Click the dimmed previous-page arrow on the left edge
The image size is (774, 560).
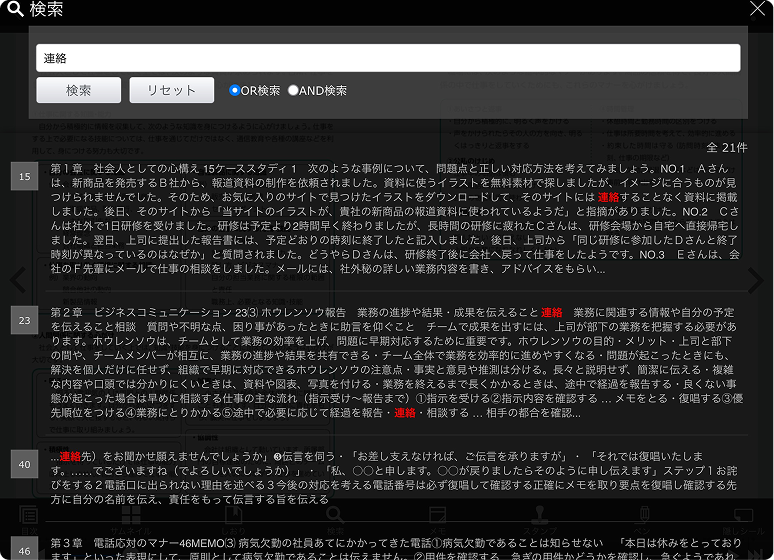(x=17, y=281)
